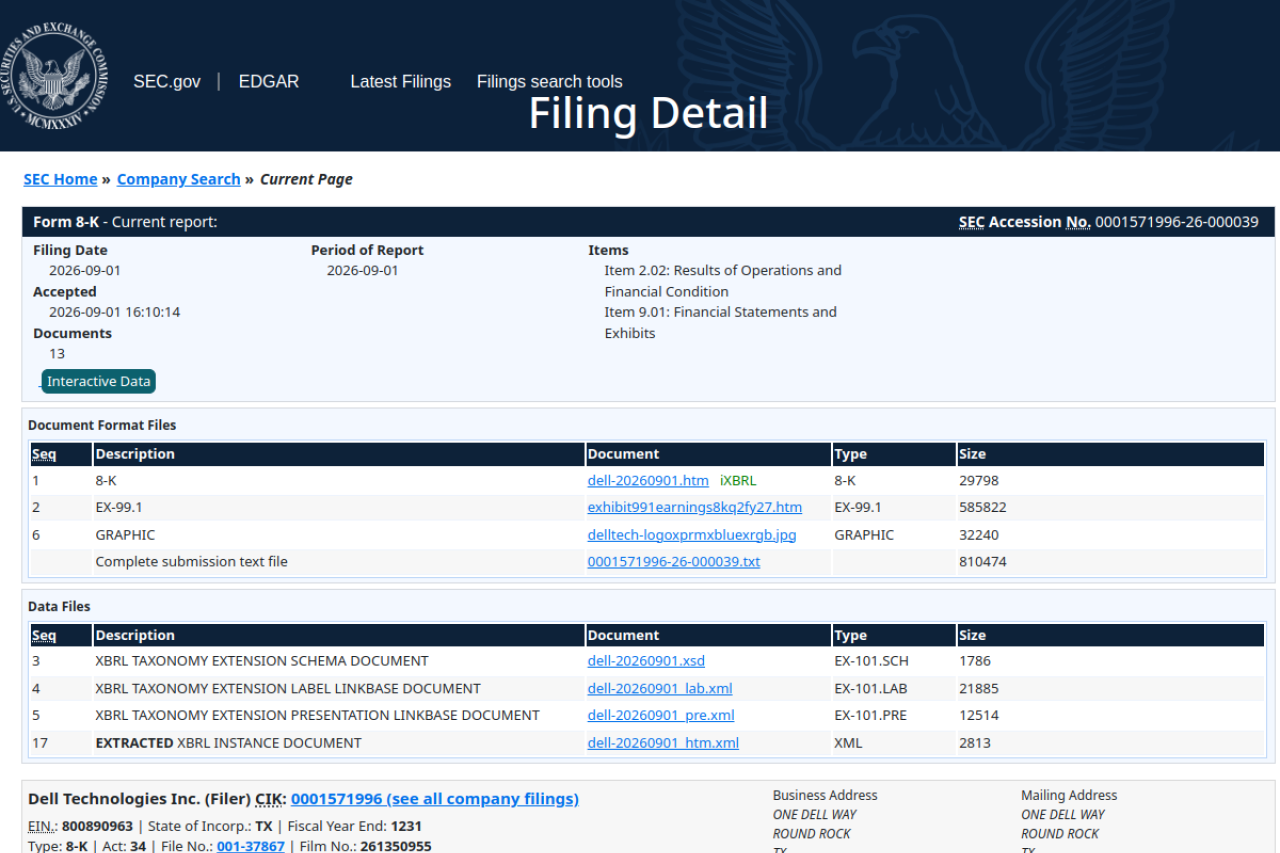Open the 0001571996-26-000039.txt submission file

click(674, 562)
